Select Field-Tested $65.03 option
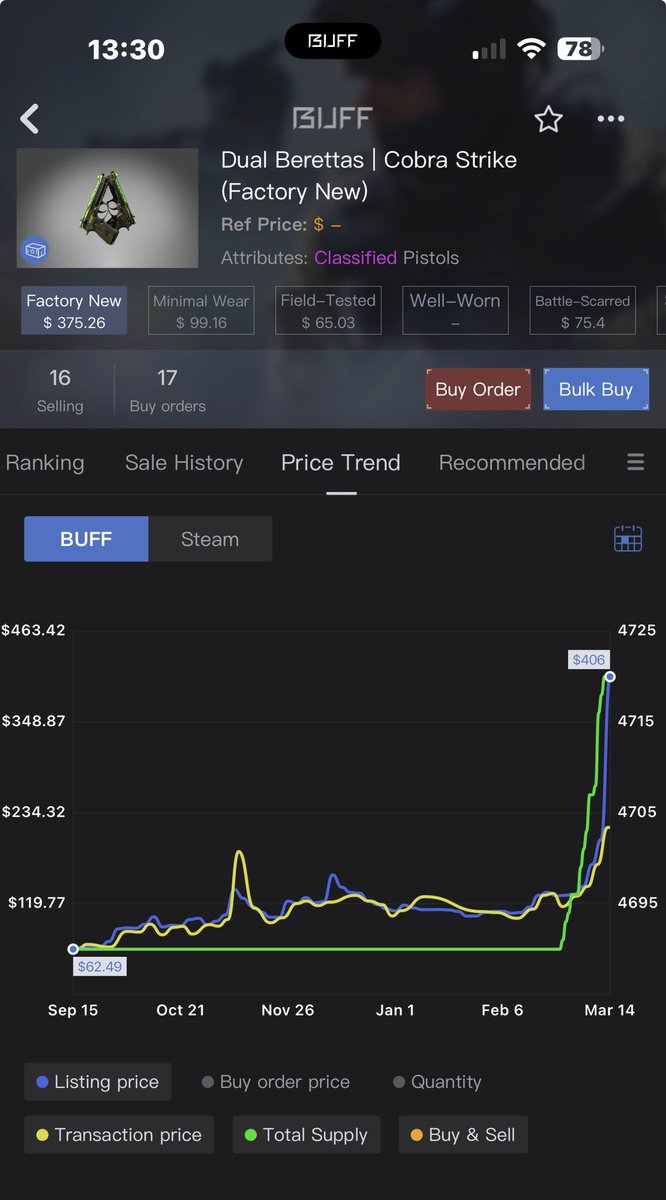666x1200 pixels. pos(328,311)
